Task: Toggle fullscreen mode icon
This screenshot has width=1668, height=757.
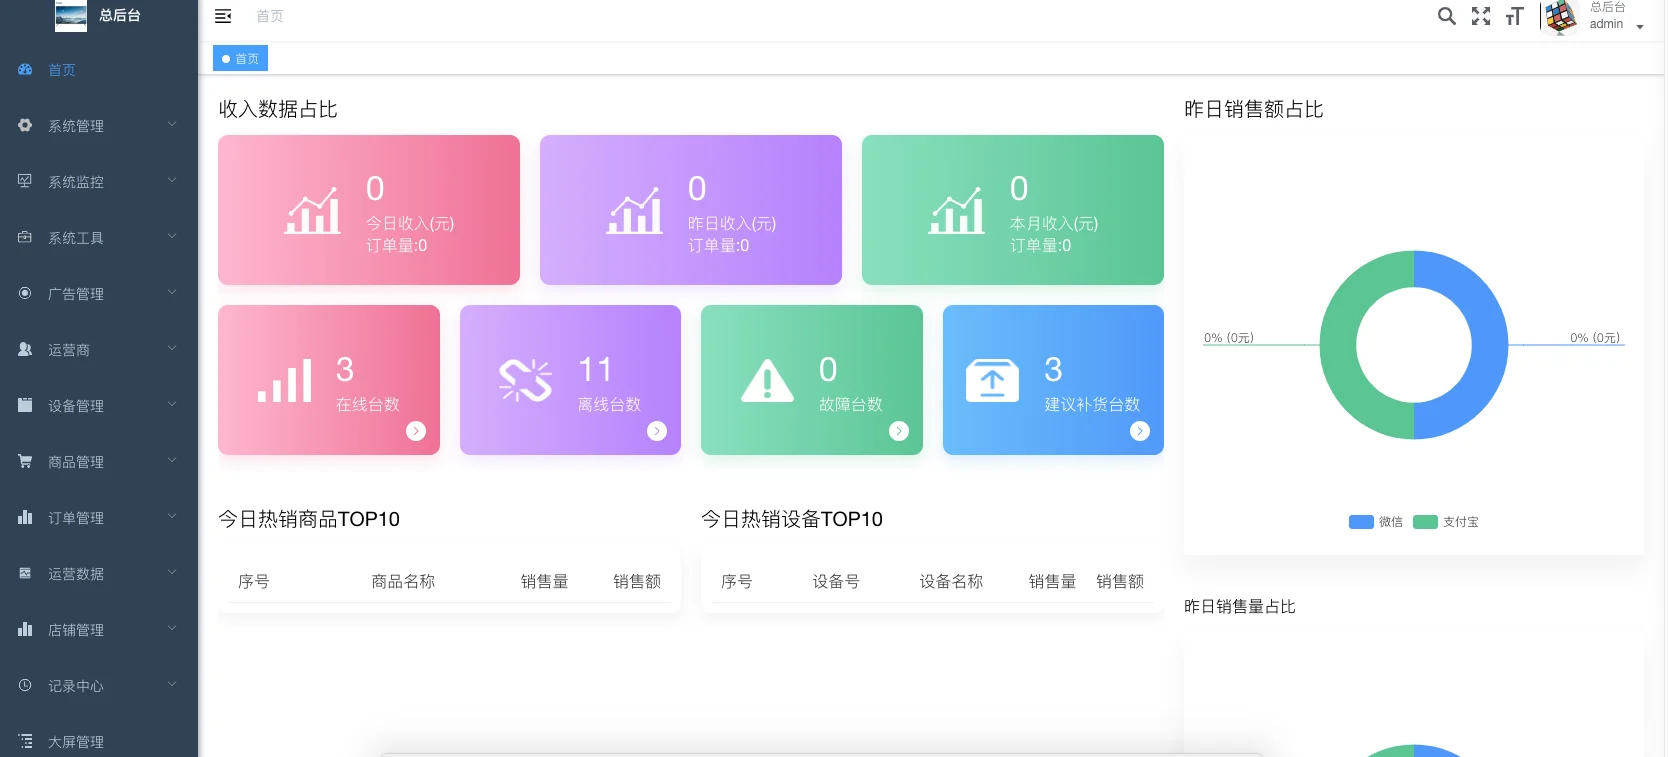Action: coord(1481,16)
